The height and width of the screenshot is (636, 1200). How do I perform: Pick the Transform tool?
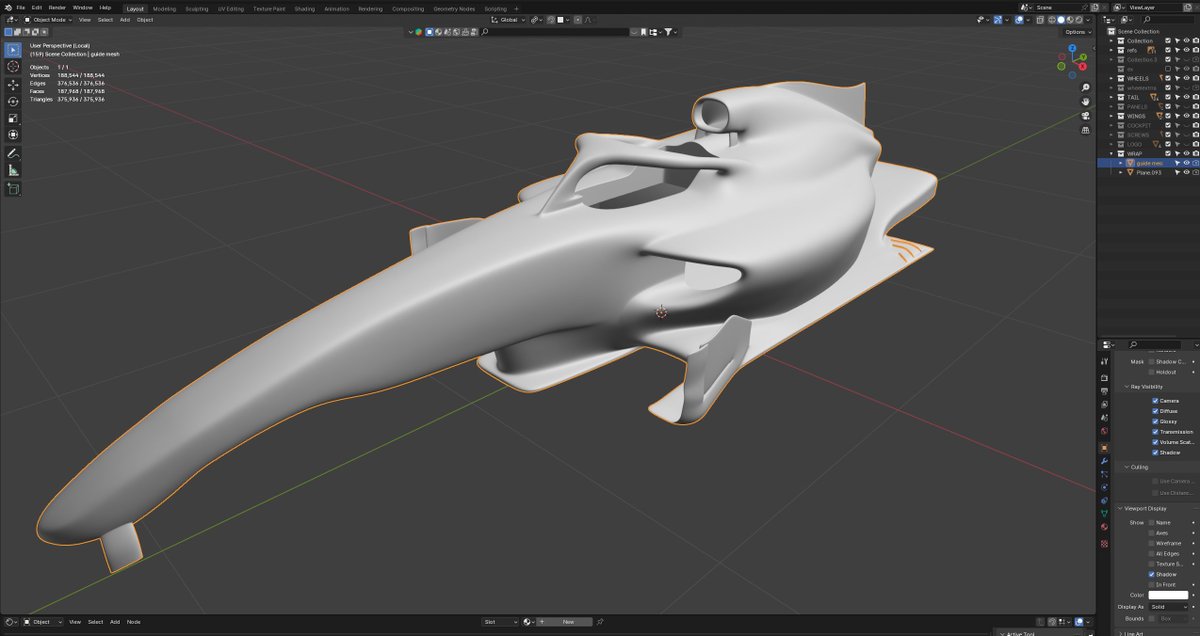13,135
